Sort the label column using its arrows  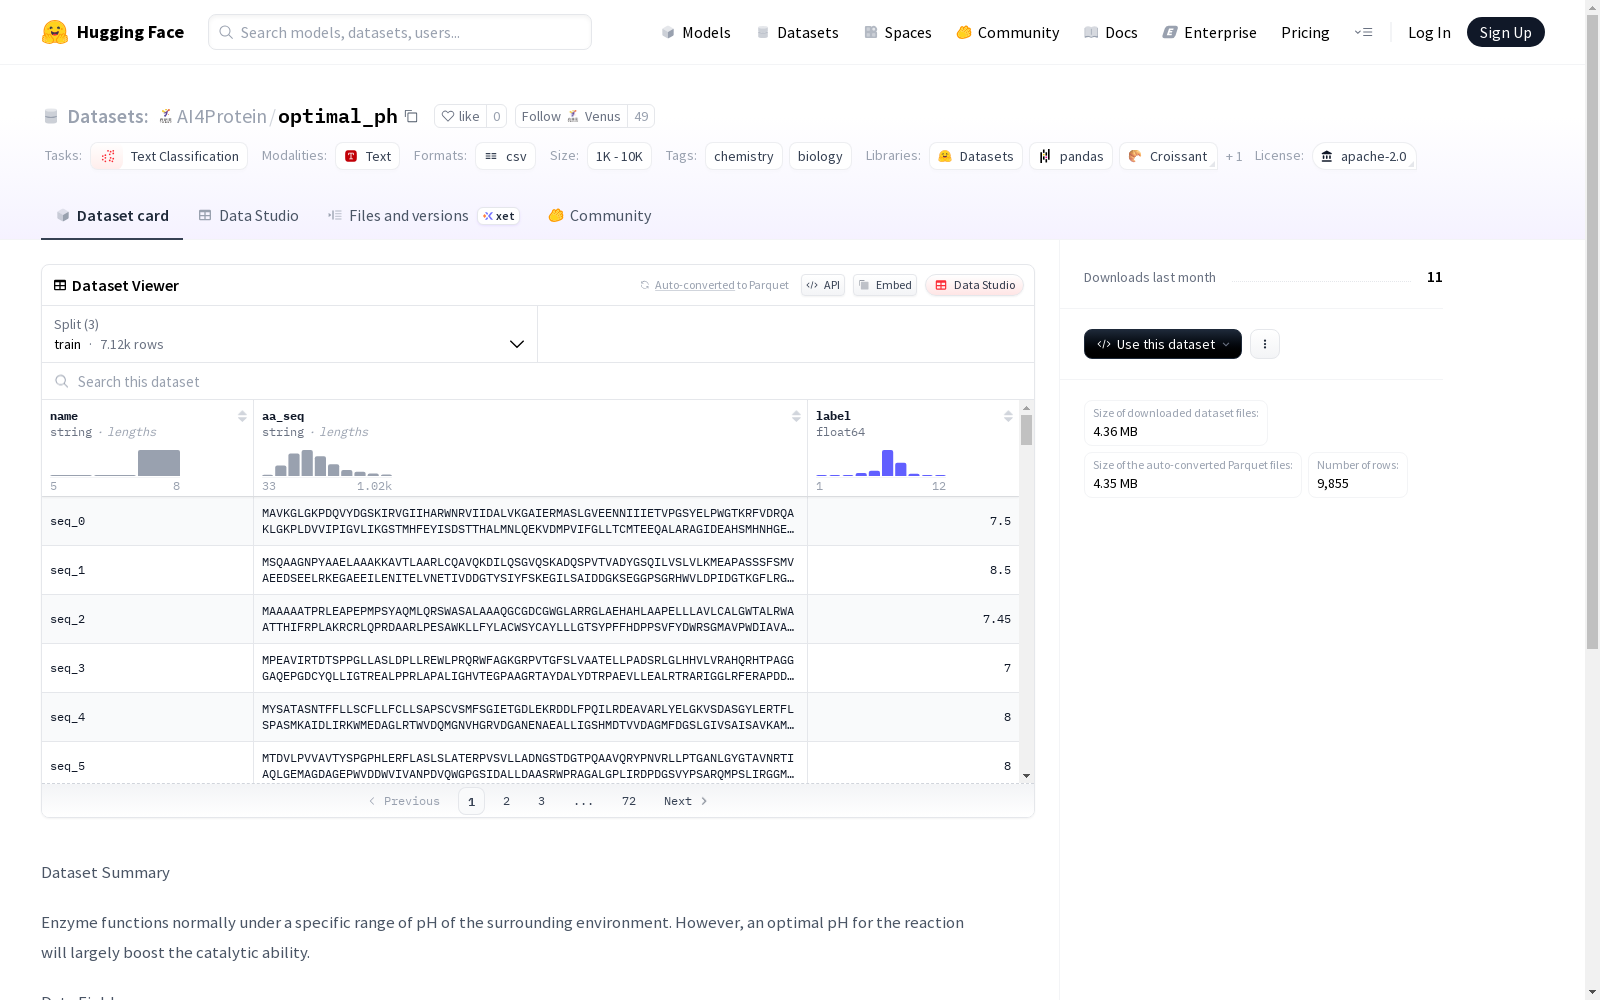tap(1008, 416)
